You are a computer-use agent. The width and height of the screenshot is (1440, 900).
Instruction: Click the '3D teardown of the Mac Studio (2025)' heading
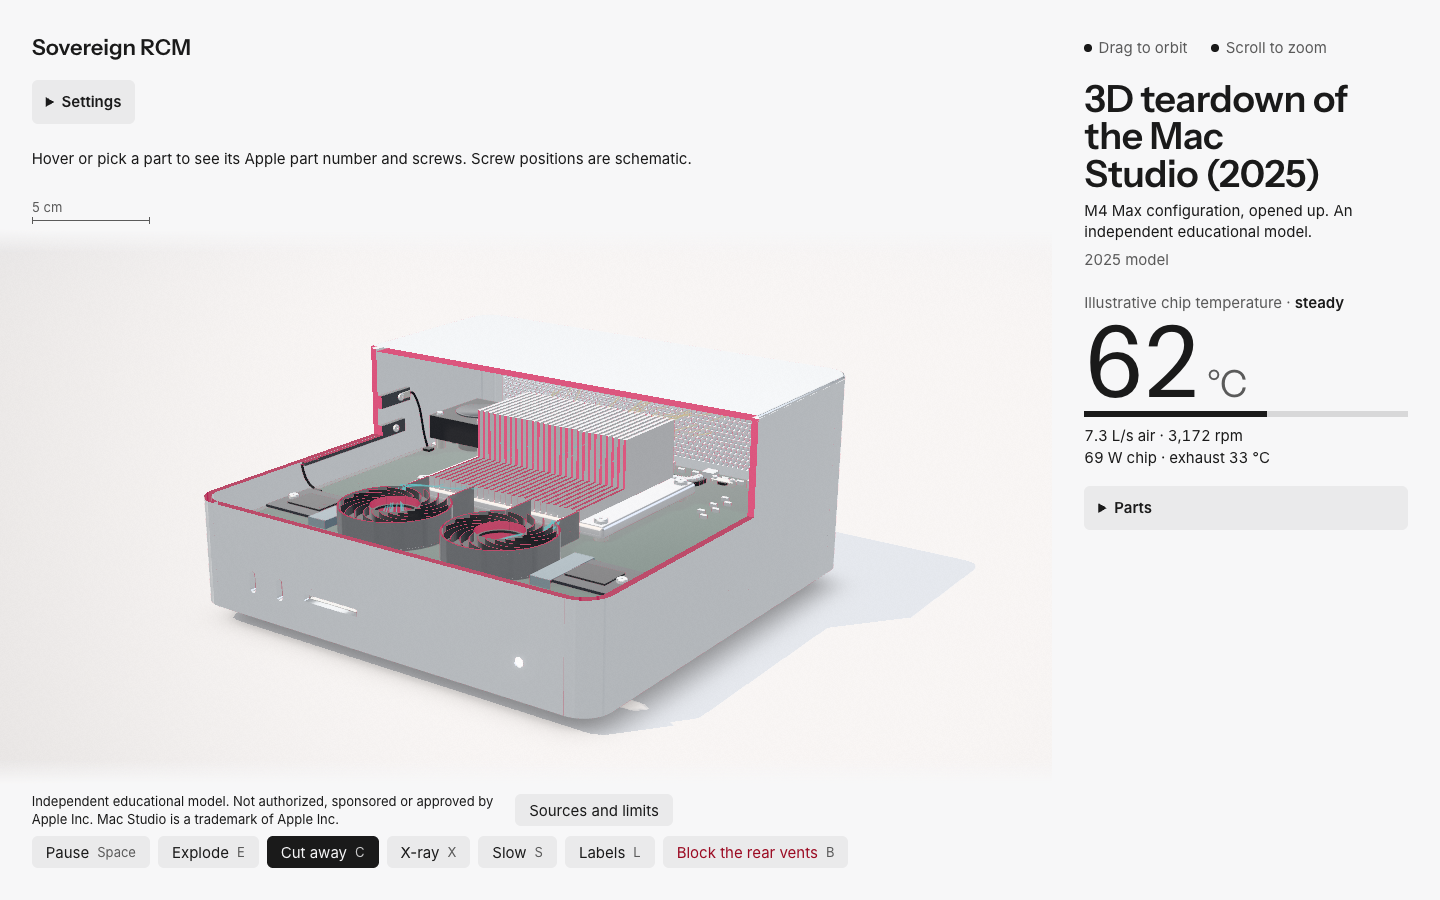(x=1216, y=137)
